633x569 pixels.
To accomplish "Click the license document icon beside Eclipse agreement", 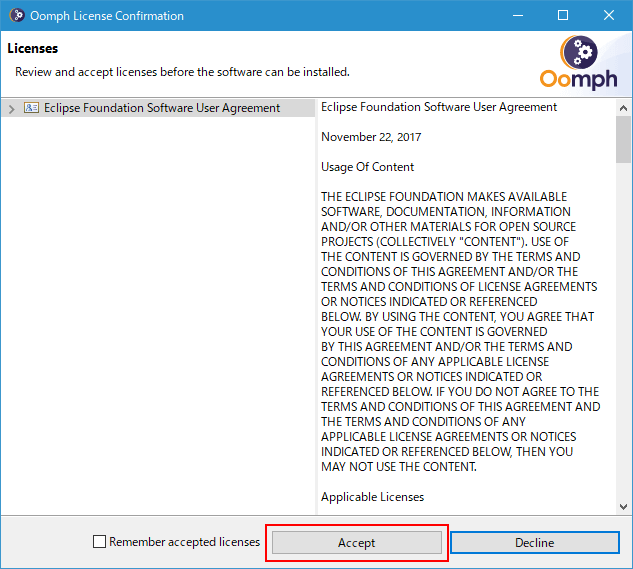I will (31, 108).
